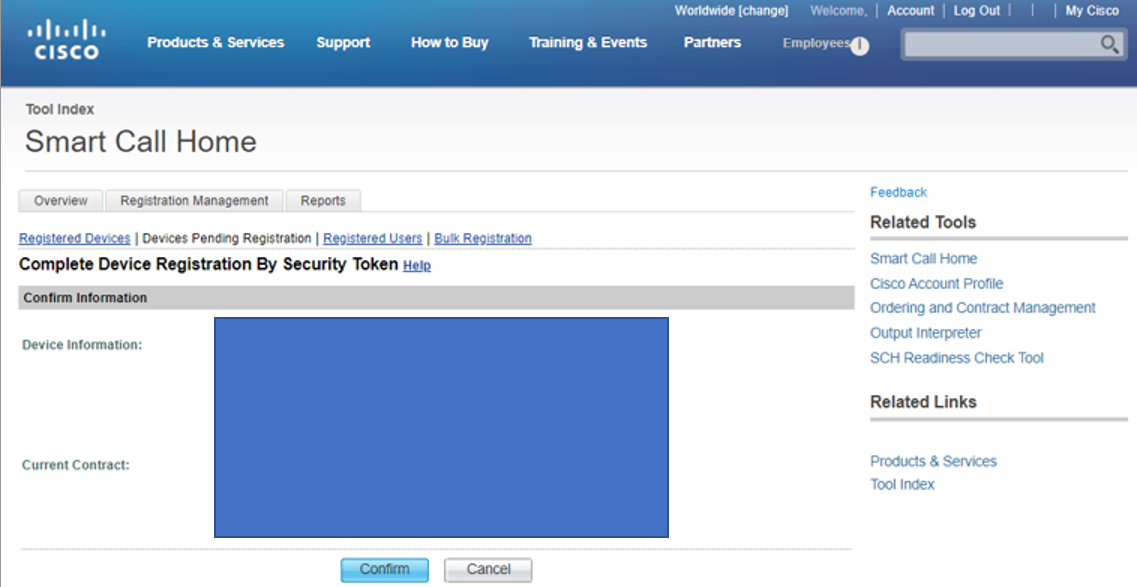Open the Registered Devices link

(74, 239)
